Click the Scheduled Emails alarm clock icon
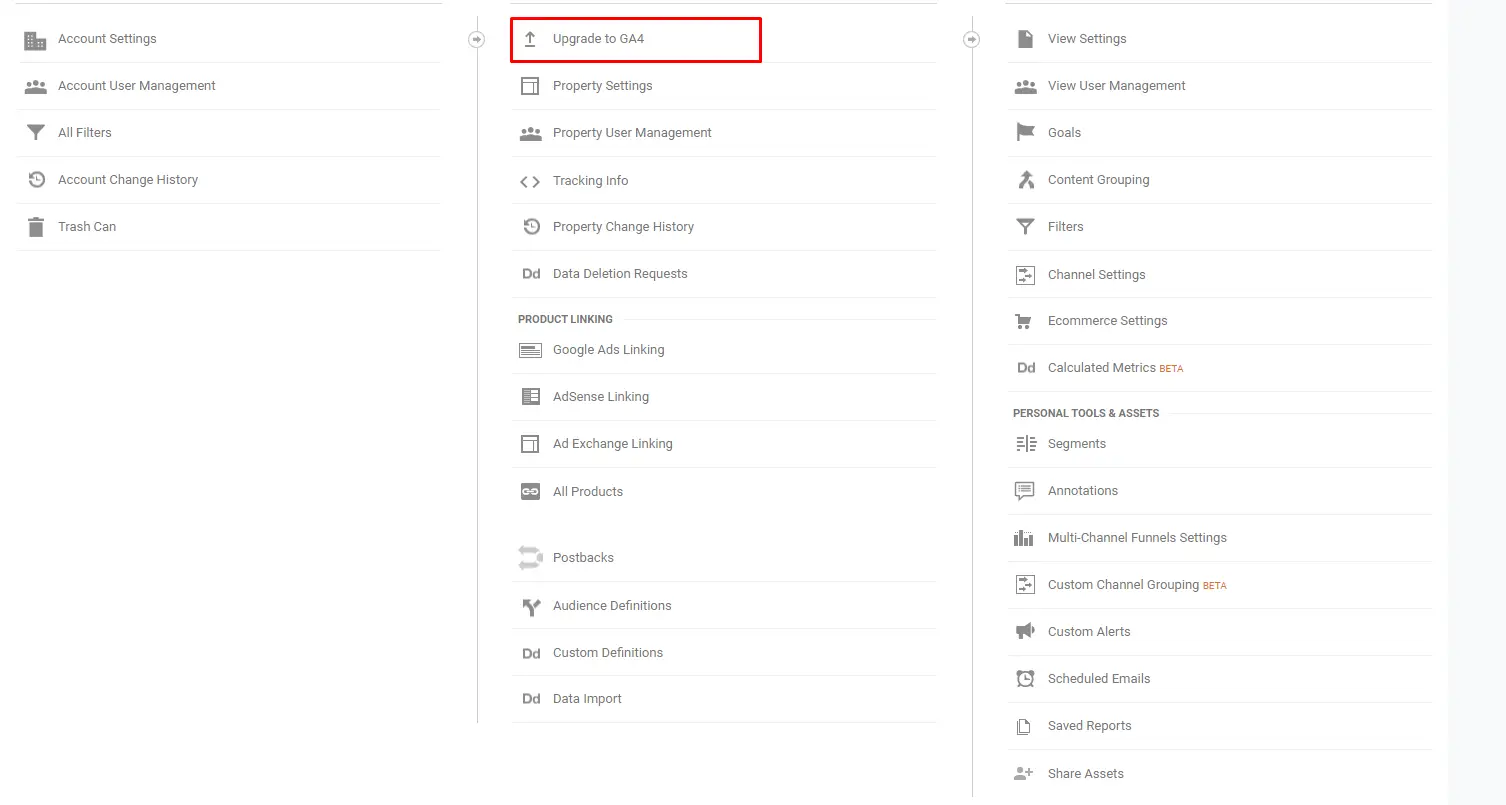The image size is (1506, 805). (x=1025, y=679)
